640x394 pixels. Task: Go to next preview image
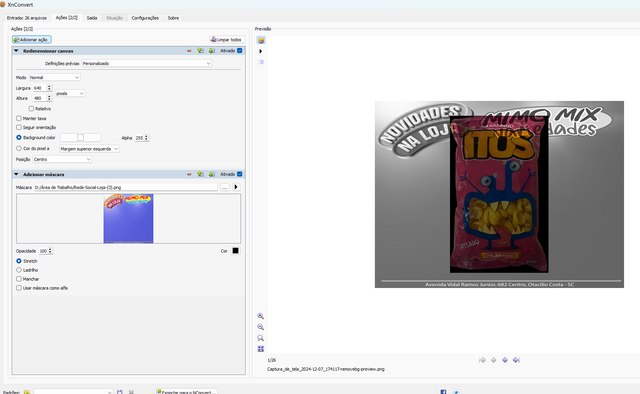(x=505, y=360)
